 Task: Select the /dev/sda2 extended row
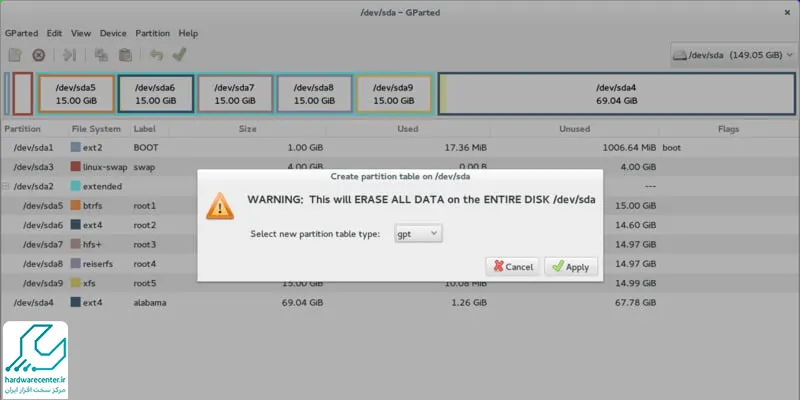coord(400,186)
